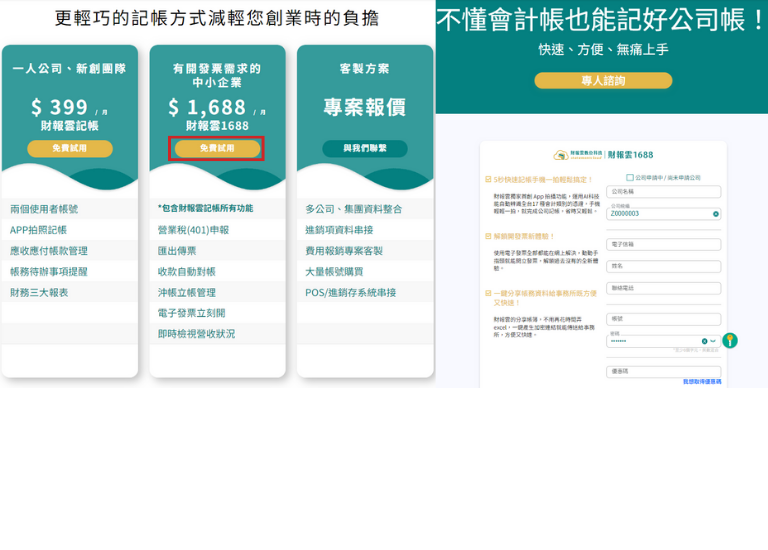Click the 大量帳號購買 feature row

365,271
